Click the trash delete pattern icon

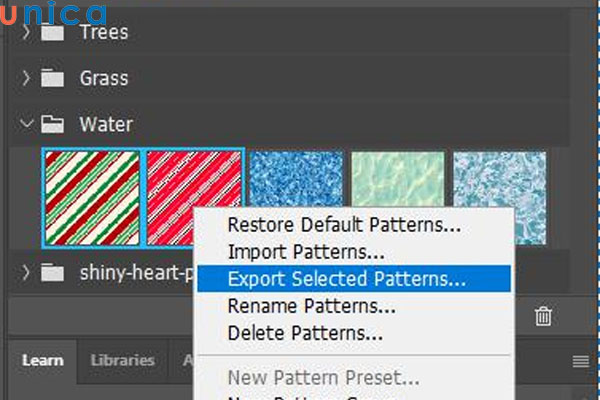pos(543,317)
